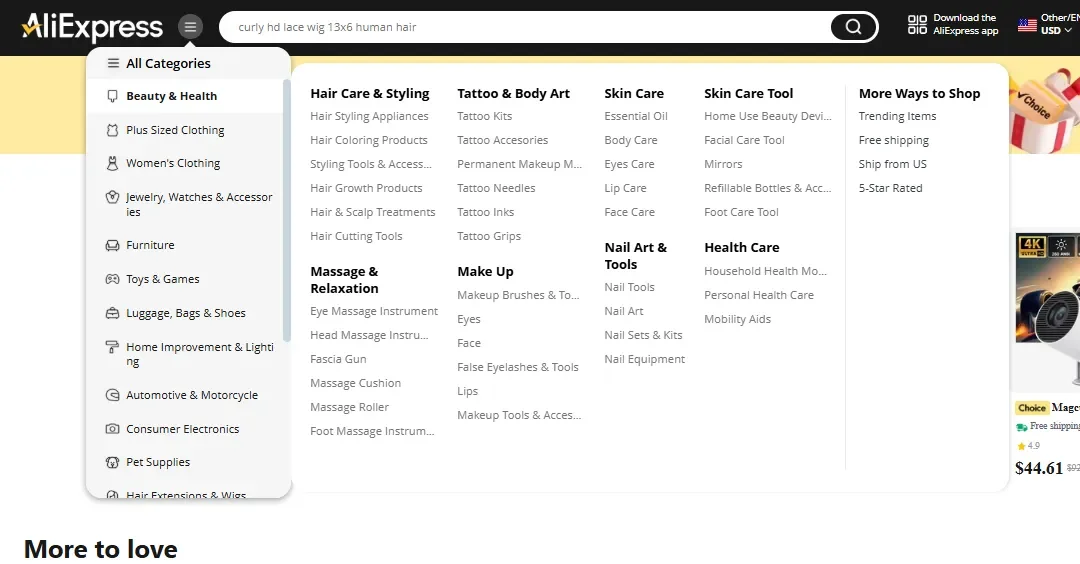
Task: Click the Consumer Electronics camera icon
Action: coord(113,429)
